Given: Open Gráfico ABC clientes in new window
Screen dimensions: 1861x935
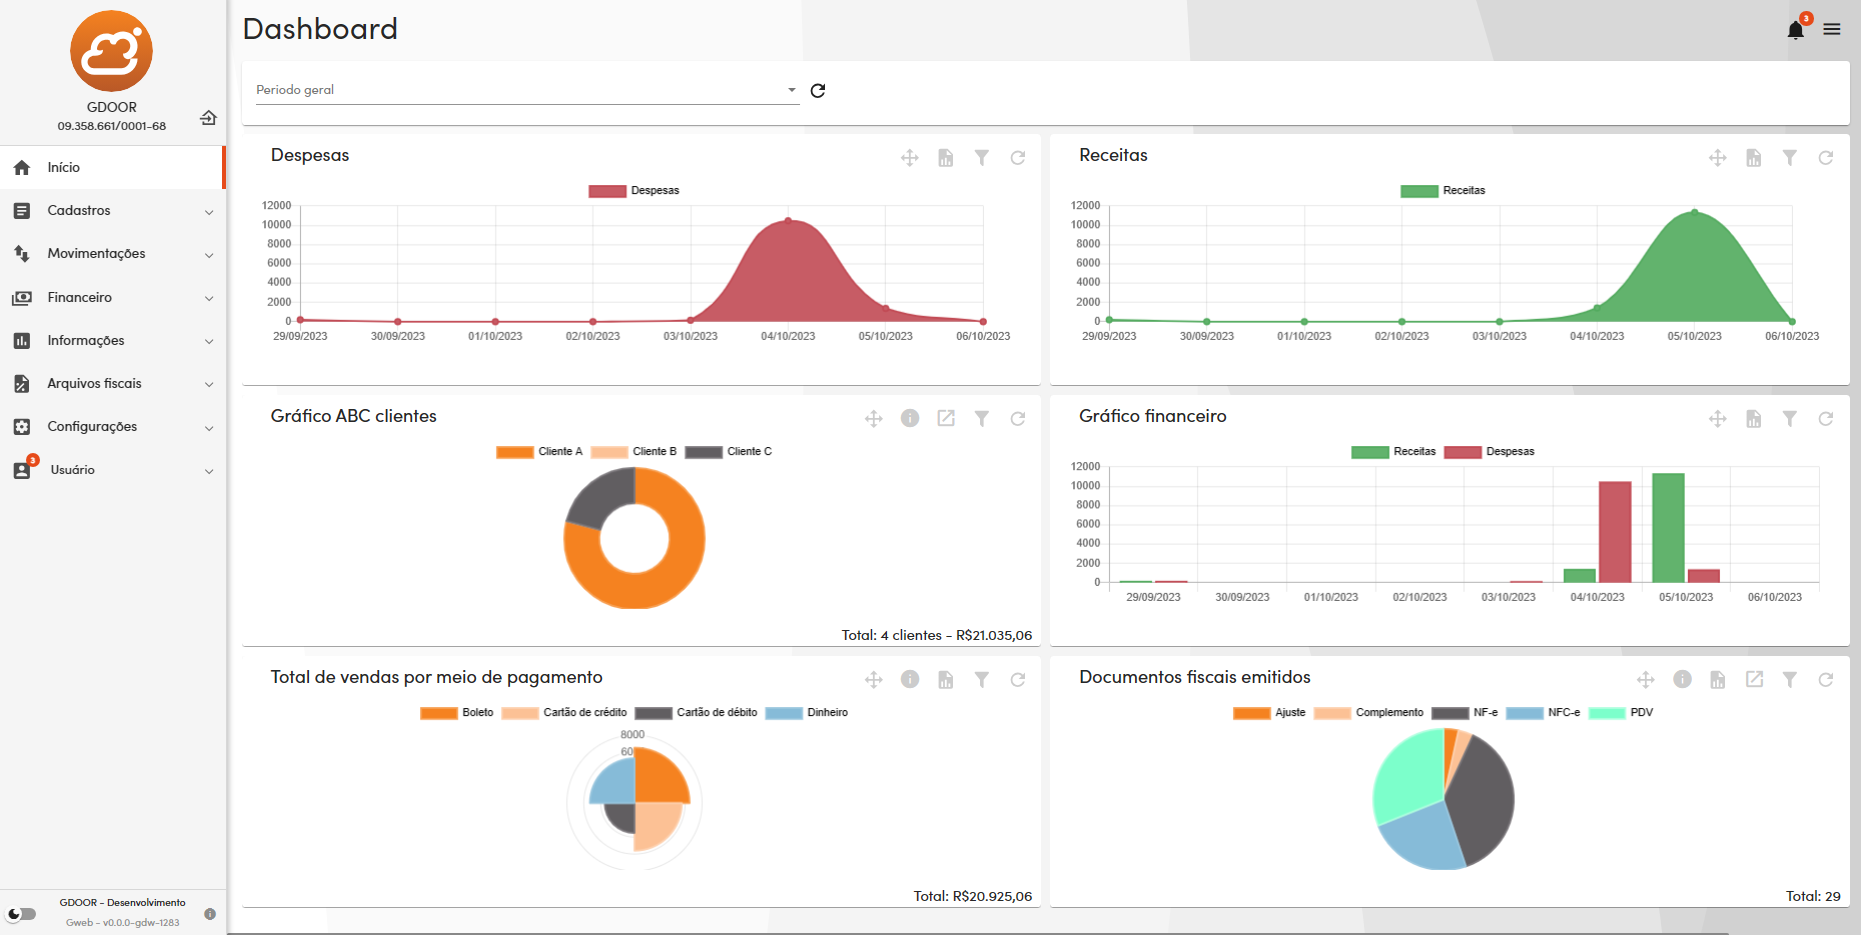Looking at the screenshot, I should (946, 418).
